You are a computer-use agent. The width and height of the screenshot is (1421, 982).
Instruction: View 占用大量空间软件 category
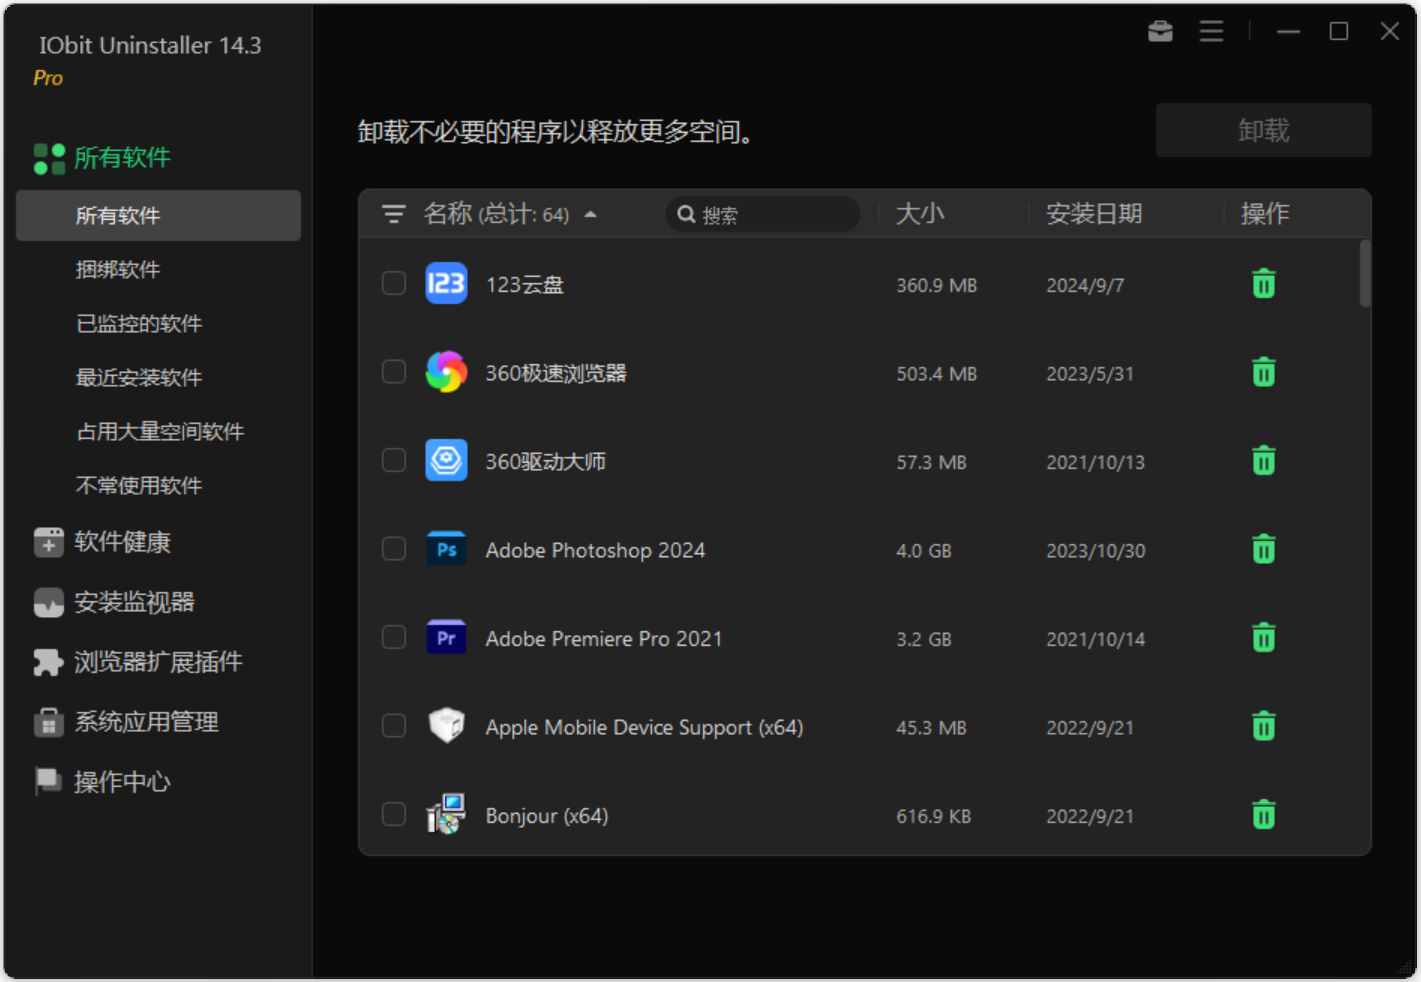(x=158, y=431)
